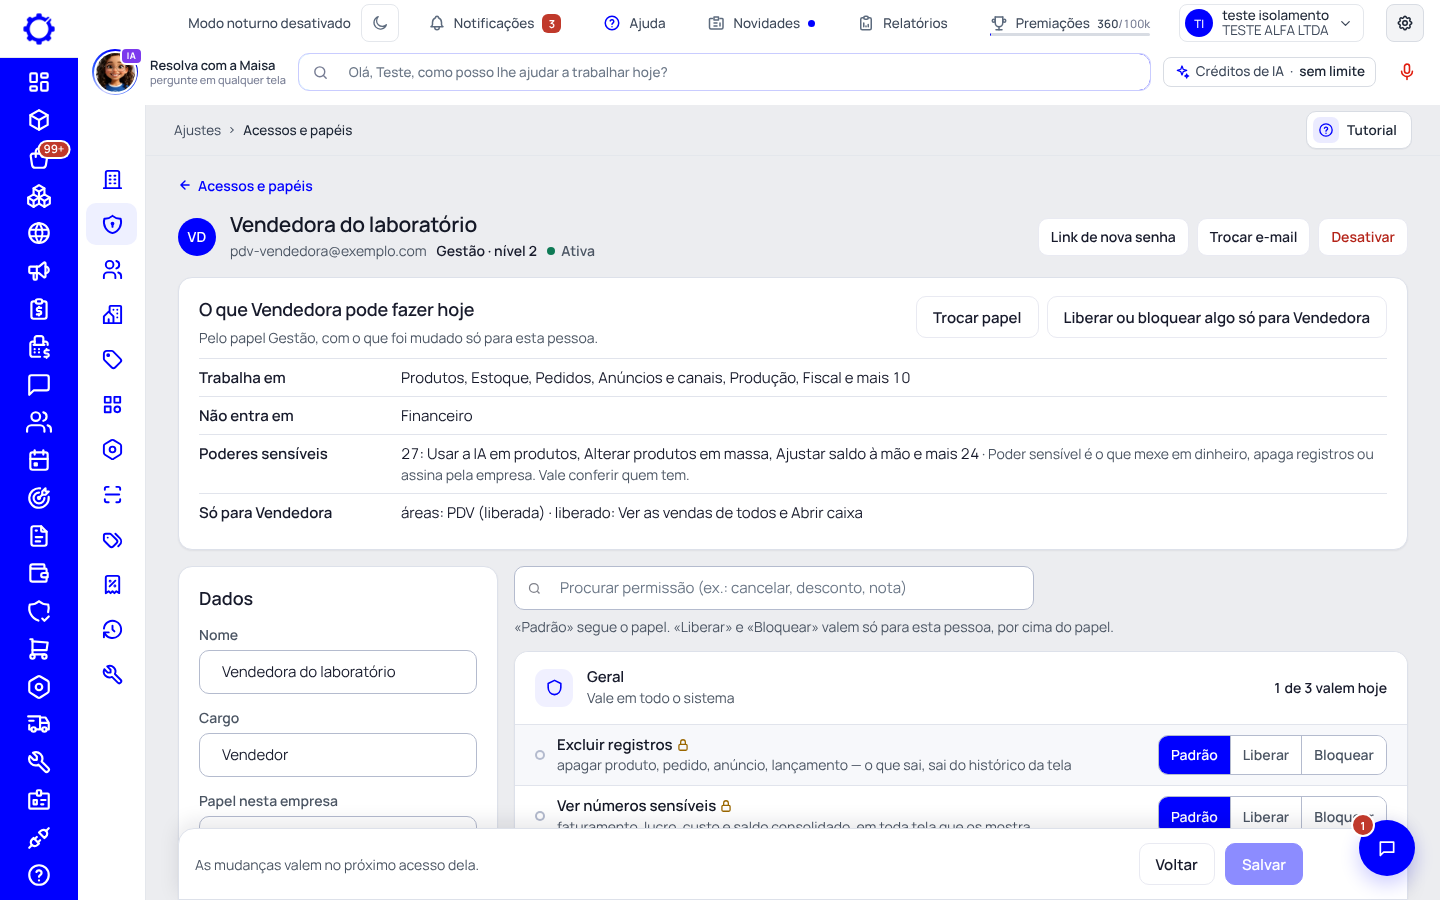The width and height of the screenshot is (1440, 900).
Task: Click the microphone icon near the AI credits
Action: pyautogui.click(x=1407, y=72)
